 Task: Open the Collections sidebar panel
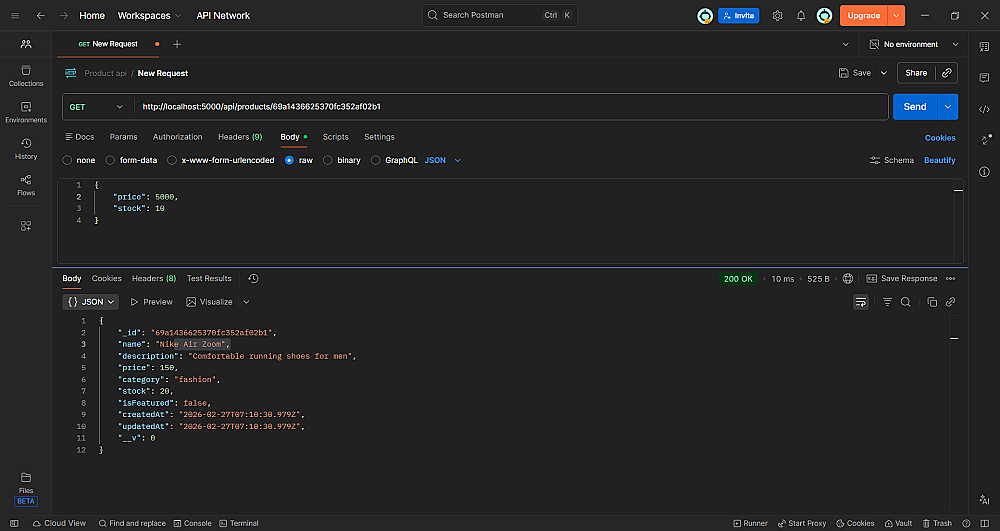click(x=26, y=76)
